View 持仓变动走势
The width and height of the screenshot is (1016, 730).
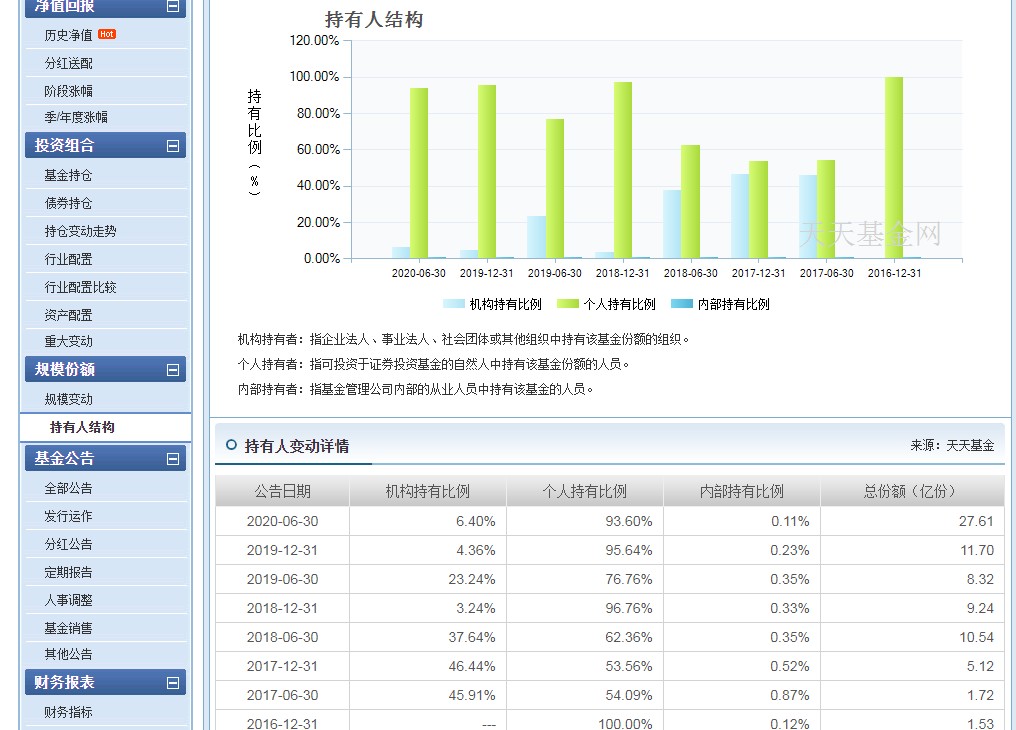click(x=80, y=231)
